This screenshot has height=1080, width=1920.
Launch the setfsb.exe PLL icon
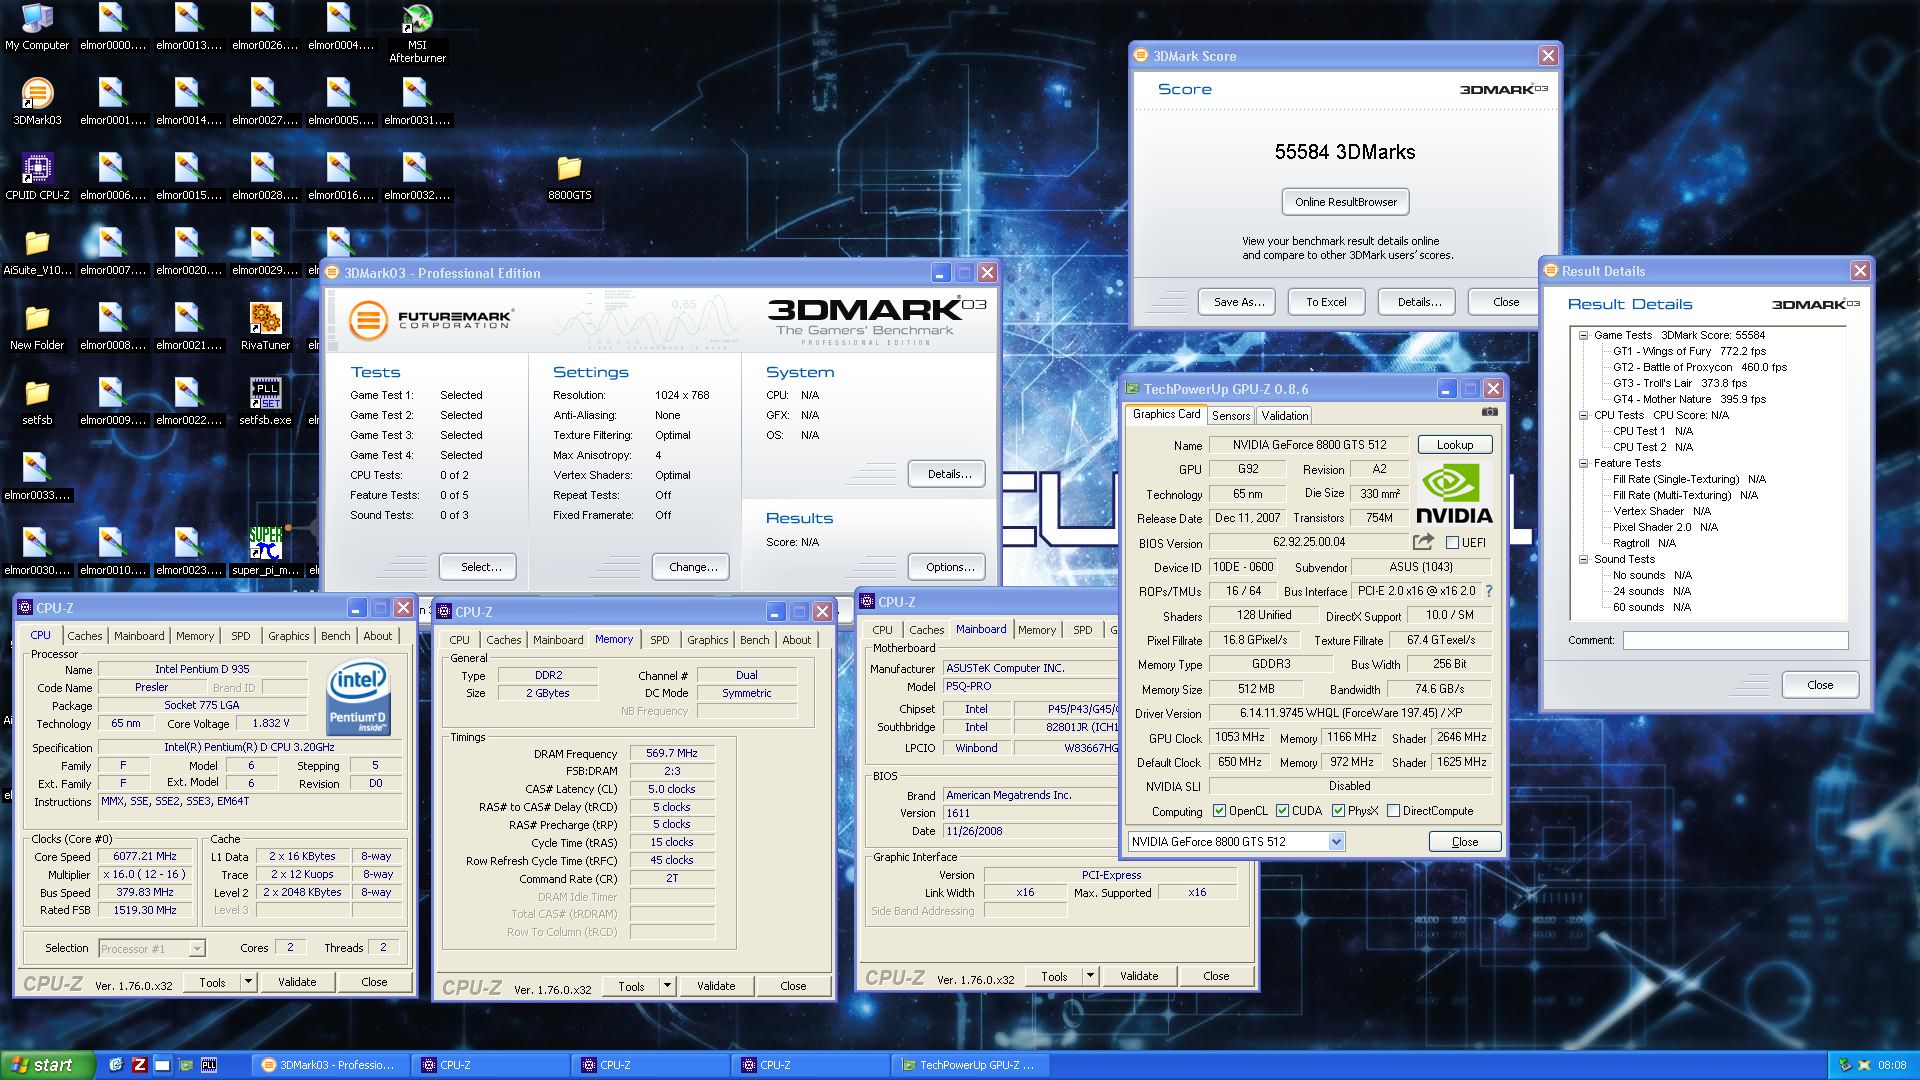point(265,402)
